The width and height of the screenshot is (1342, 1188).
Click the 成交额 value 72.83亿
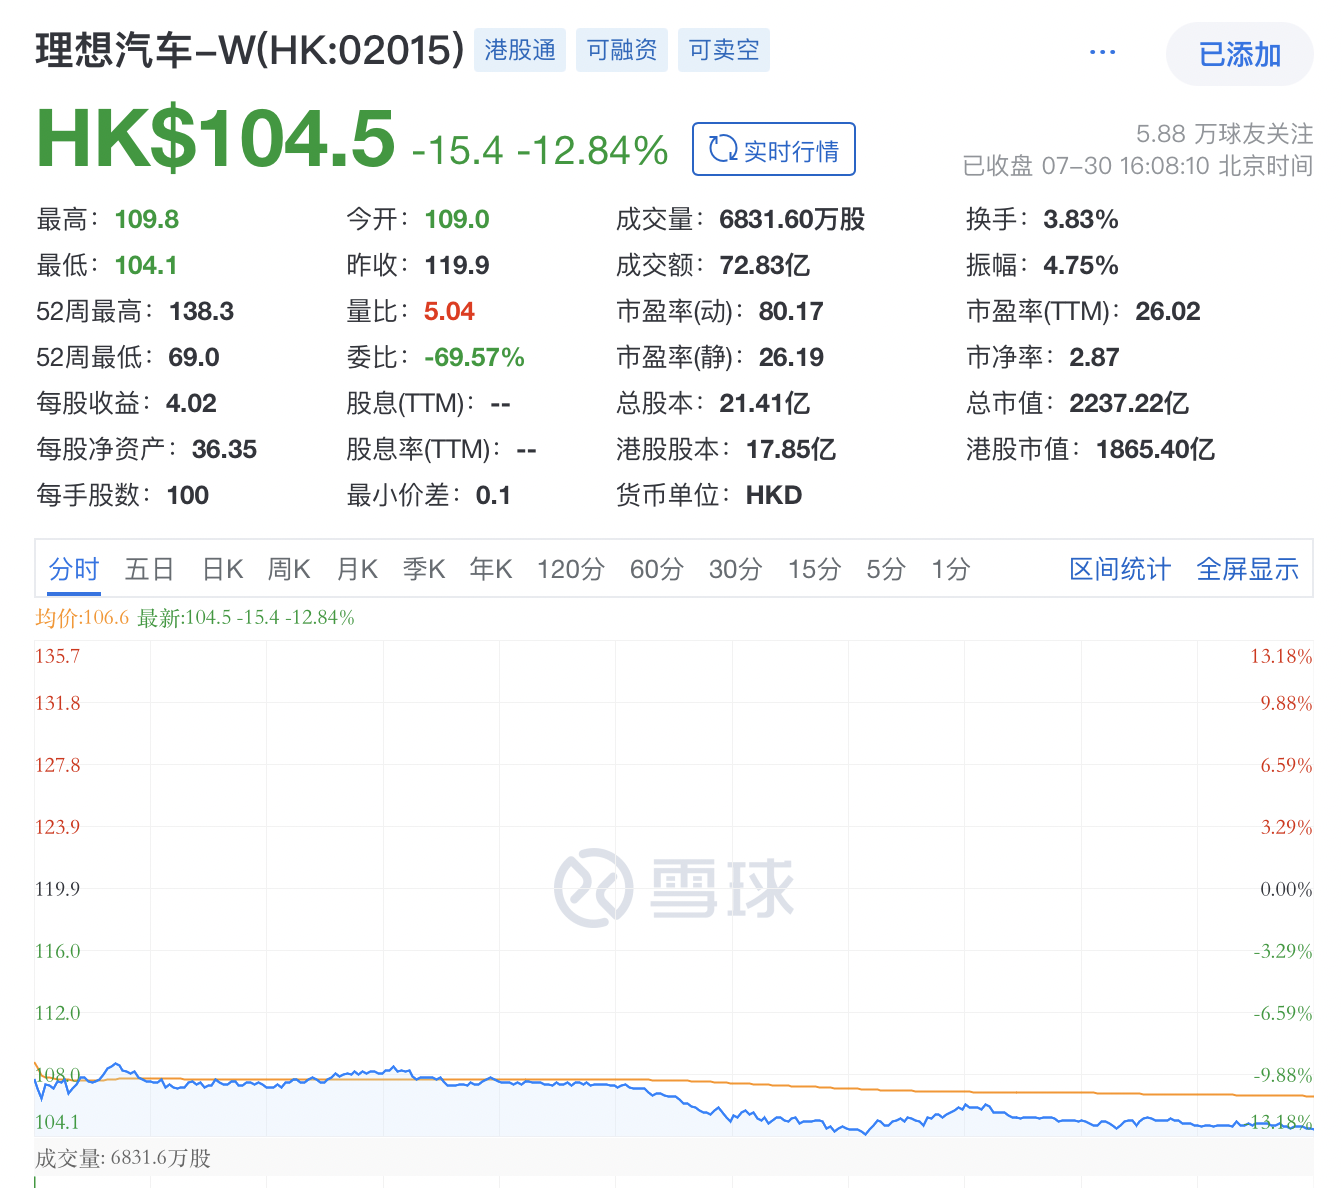coord(765,265)
